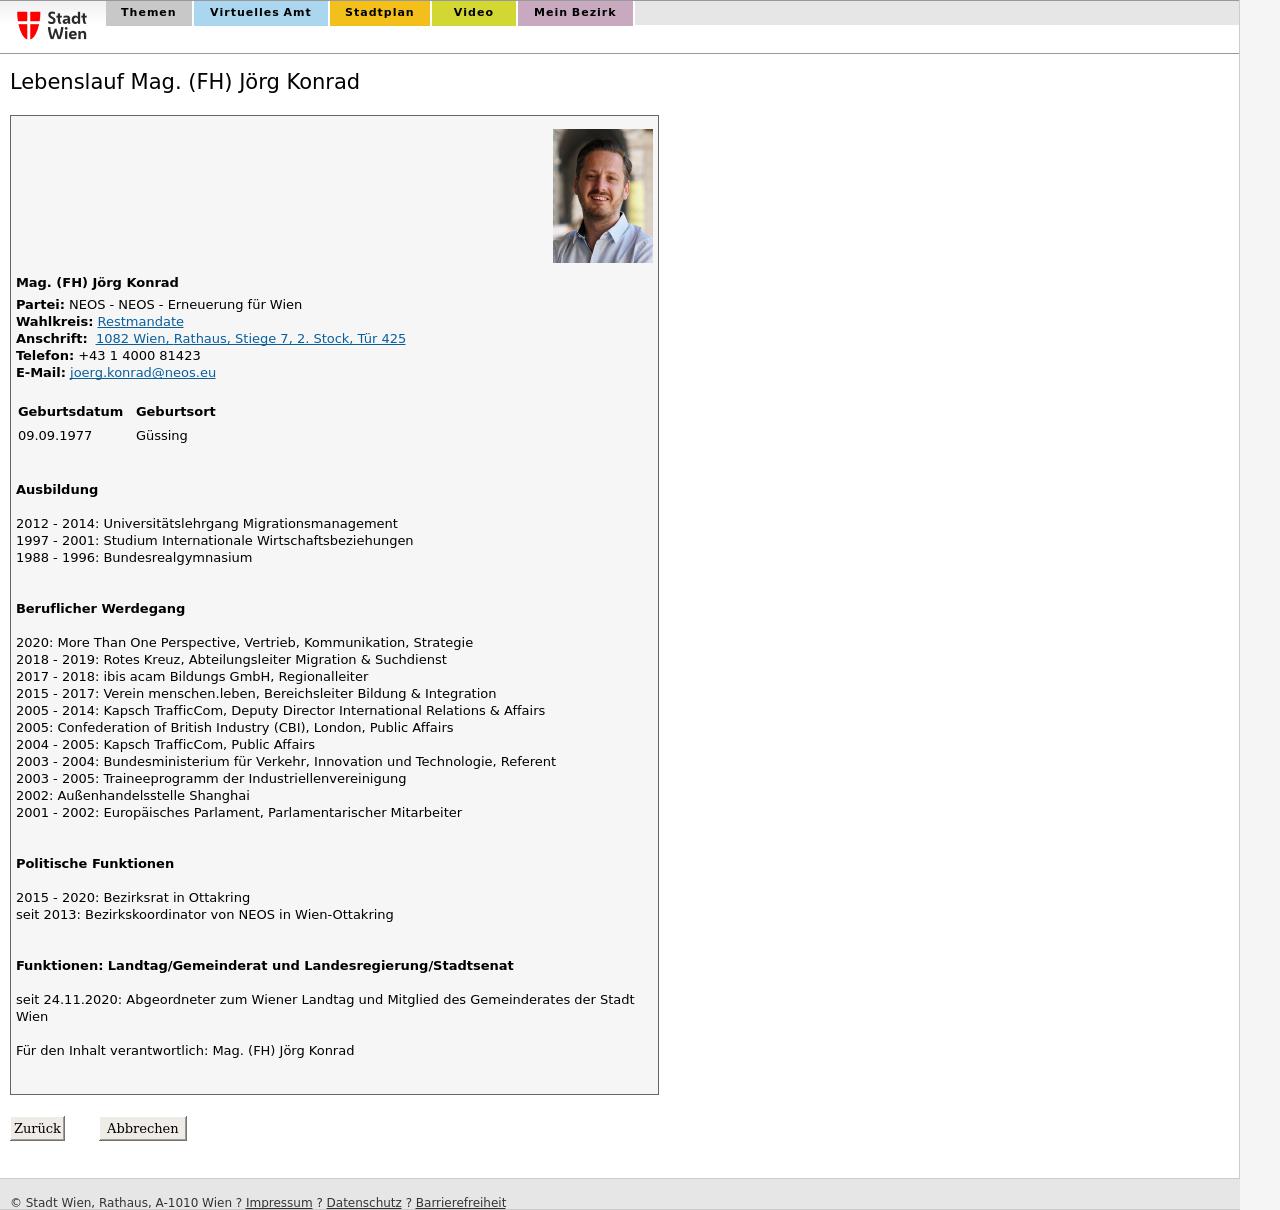Open the Video tab
The width and height of the screenshot is (1280, 1210).
[473, 13]
